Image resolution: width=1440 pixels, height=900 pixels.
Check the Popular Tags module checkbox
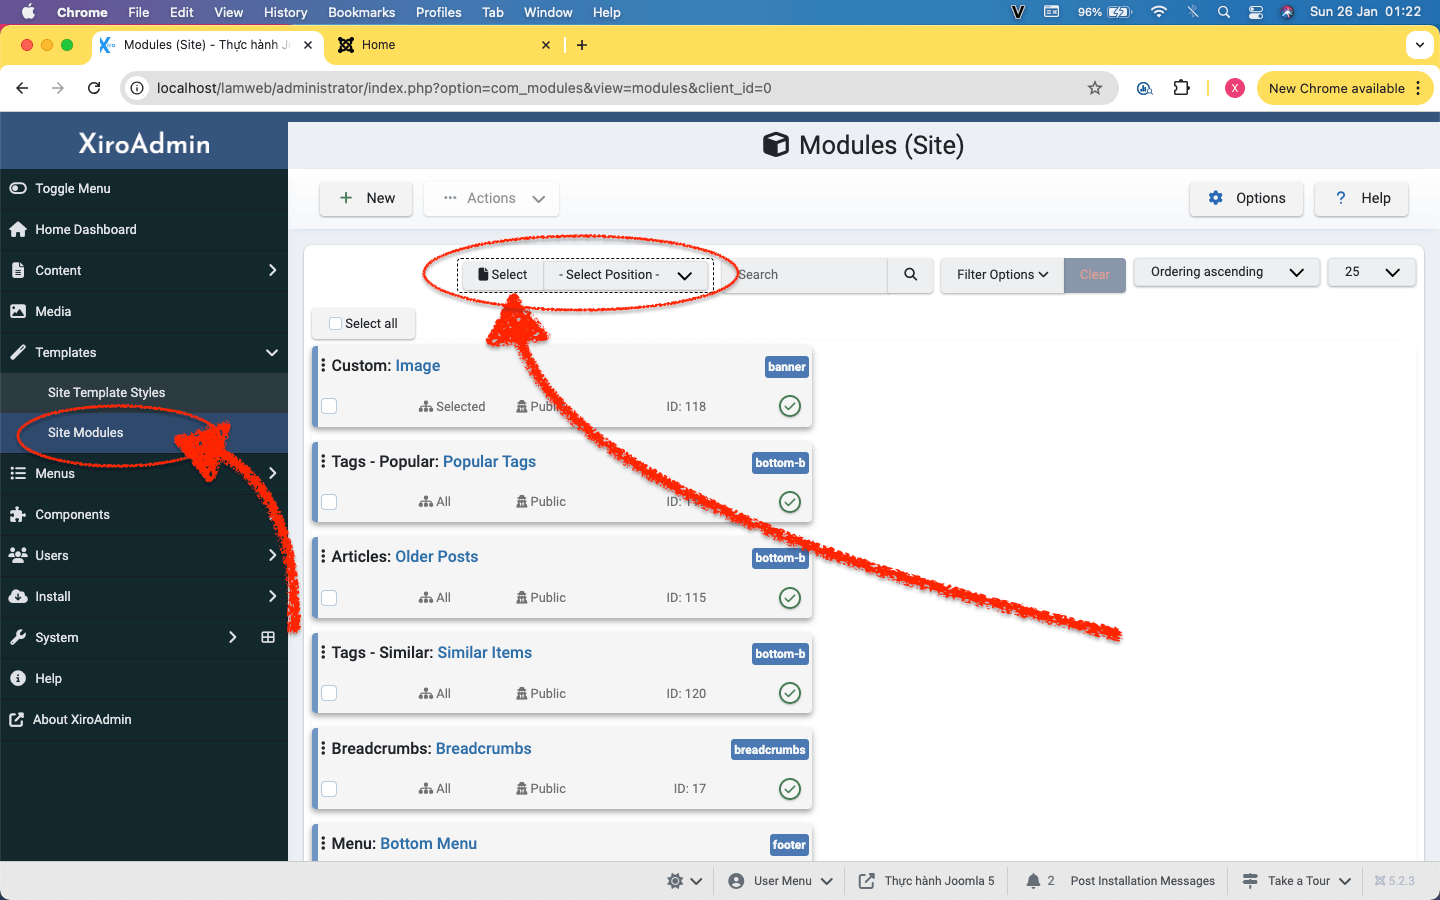click(x=329, y=502)
